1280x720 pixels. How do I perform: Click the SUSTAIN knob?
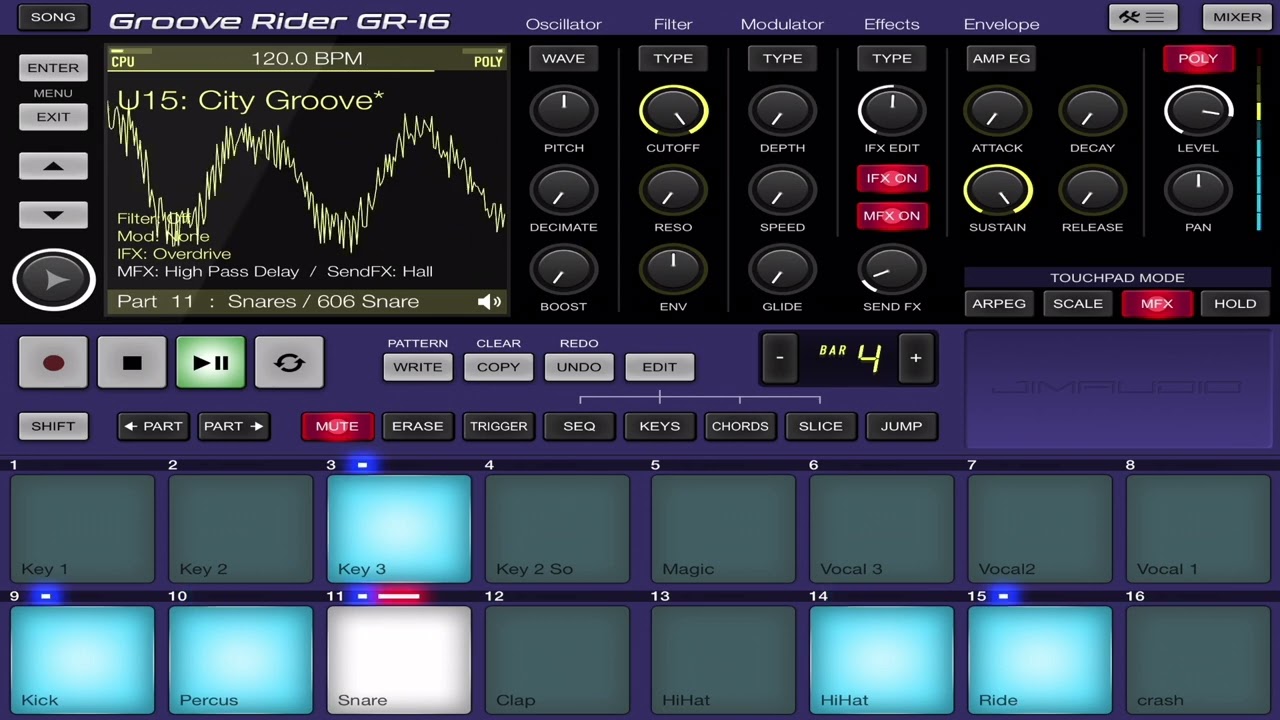997,190
